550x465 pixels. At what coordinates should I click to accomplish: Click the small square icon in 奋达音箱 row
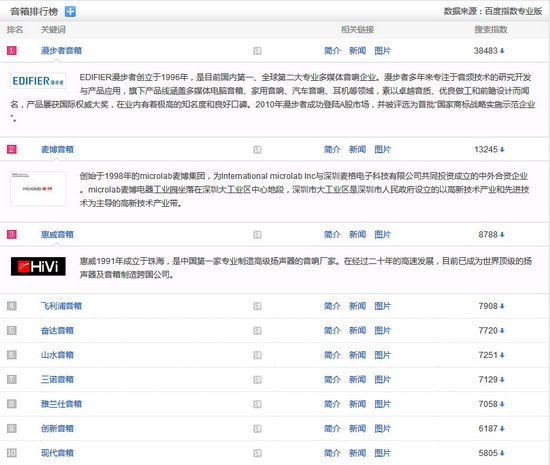[x=257, y=331]
